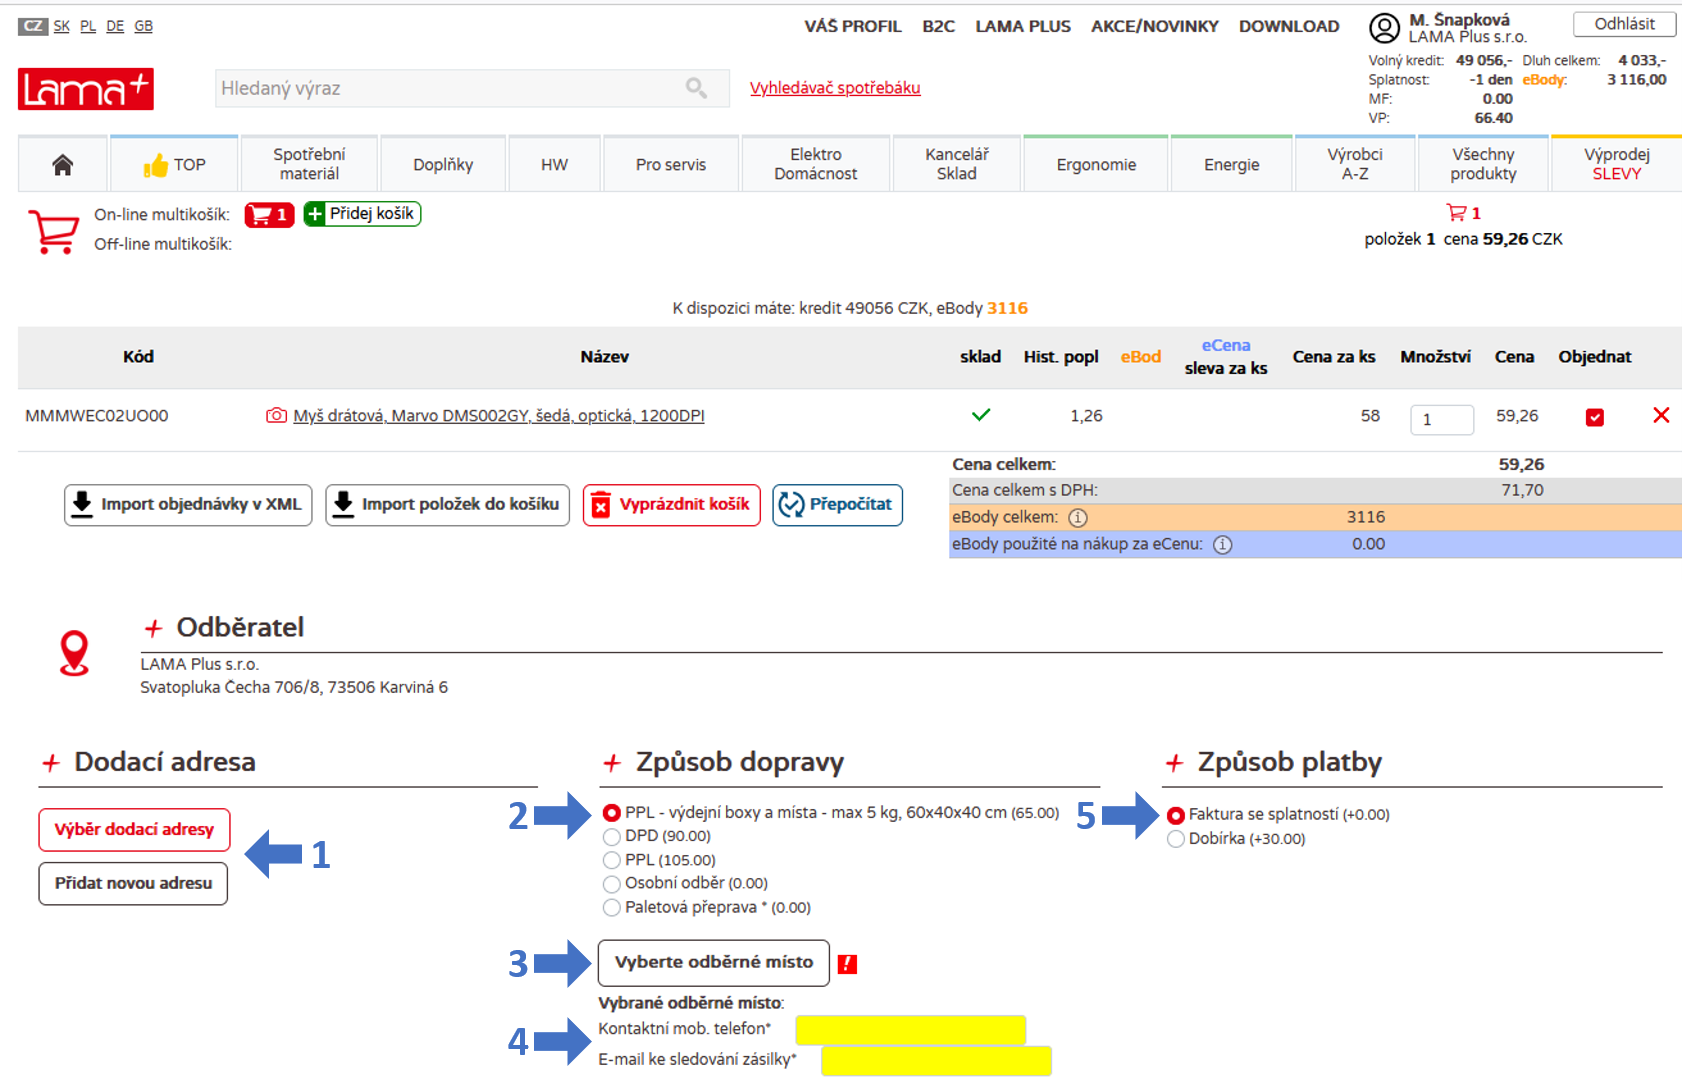Open cart summary icon above položek 1
The width and height of the screenshot is (1682, 1091).
click(1456, 213)
